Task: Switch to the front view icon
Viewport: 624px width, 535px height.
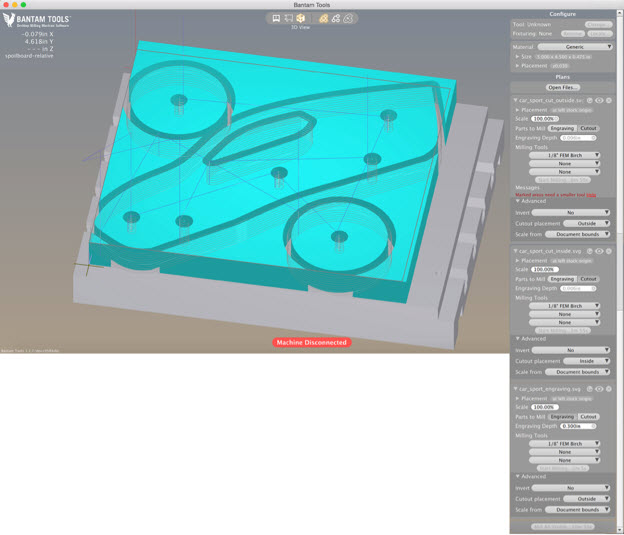Action: pyautogui.click(x=276, y=18)
